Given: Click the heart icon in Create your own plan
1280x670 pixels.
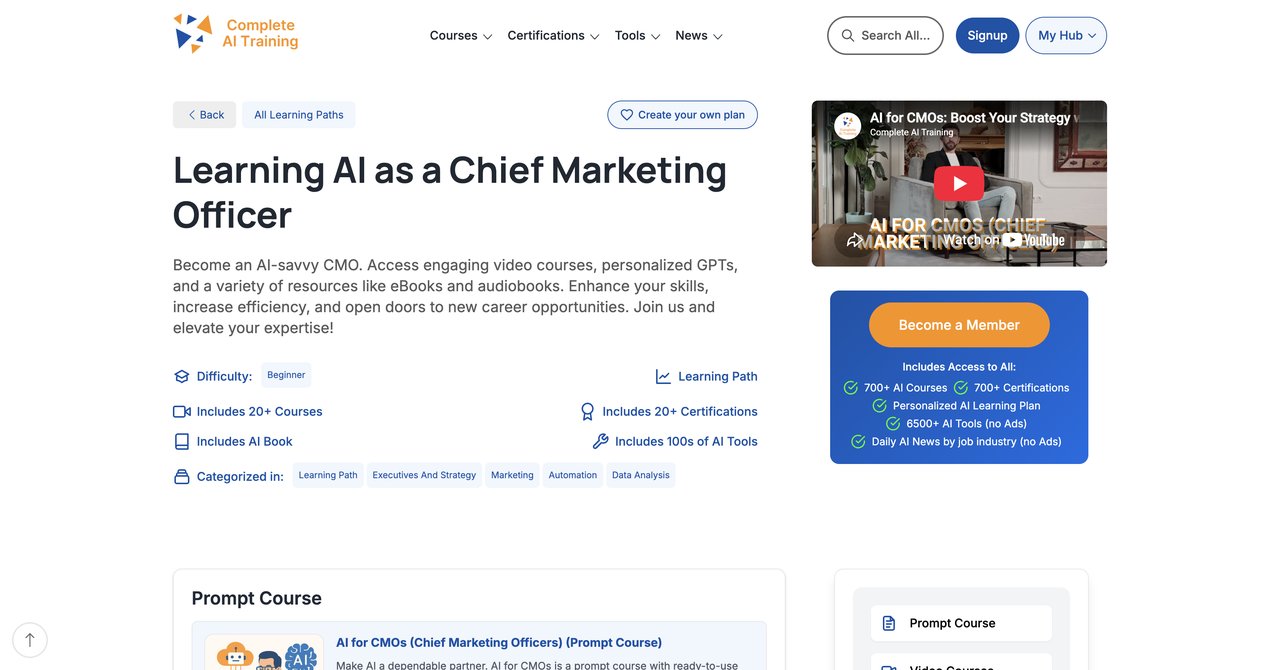Looking at the screenshot, I should pyautogui.click(x=627, y=115).
